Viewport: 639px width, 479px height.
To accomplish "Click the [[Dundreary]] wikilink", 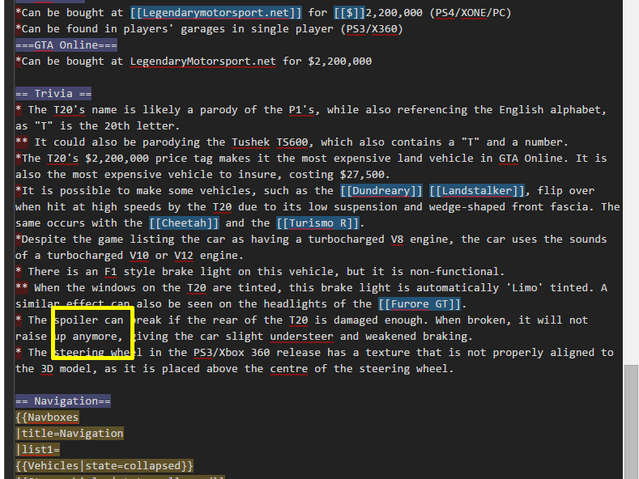I will (x=381, y=190).
